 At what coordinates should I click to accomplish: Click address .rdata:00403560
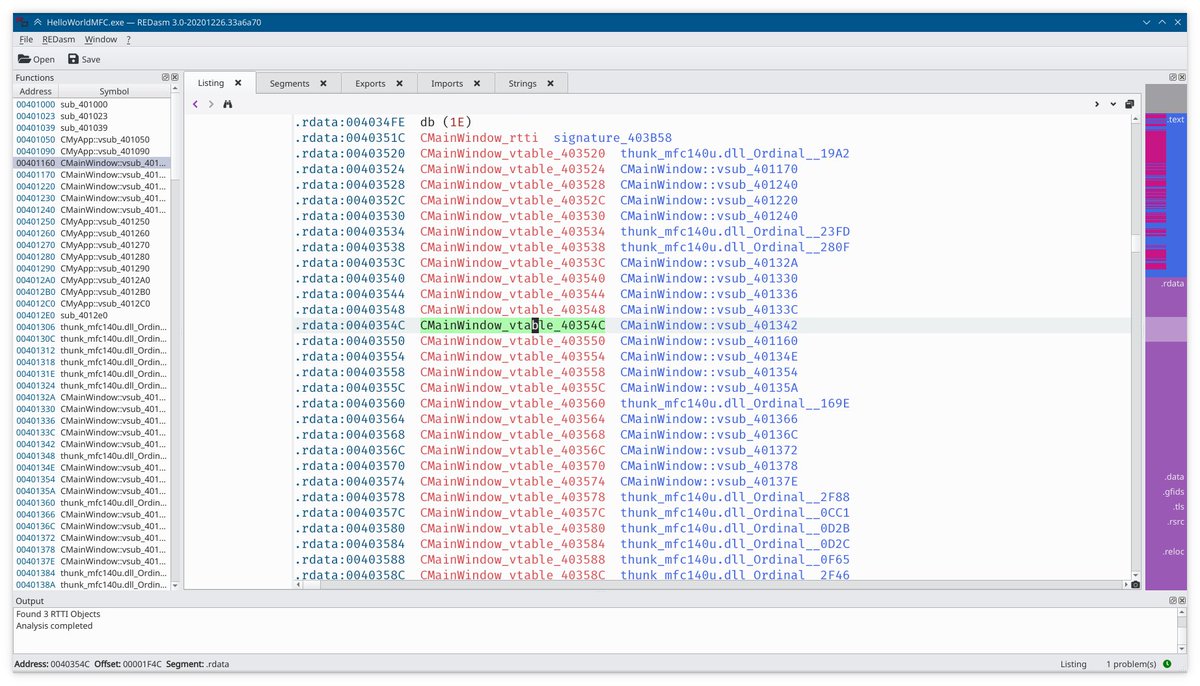point(350,404)
